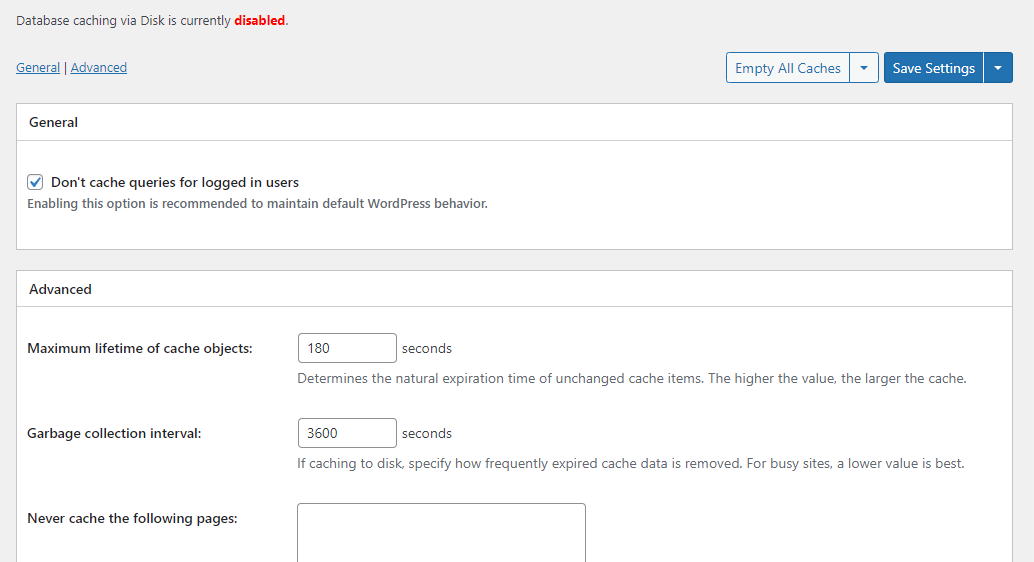The height and width of the screenshot is (562, 1034).
Task: Click the General section heading
Action: pyautogui.click(x=53, y=122)
